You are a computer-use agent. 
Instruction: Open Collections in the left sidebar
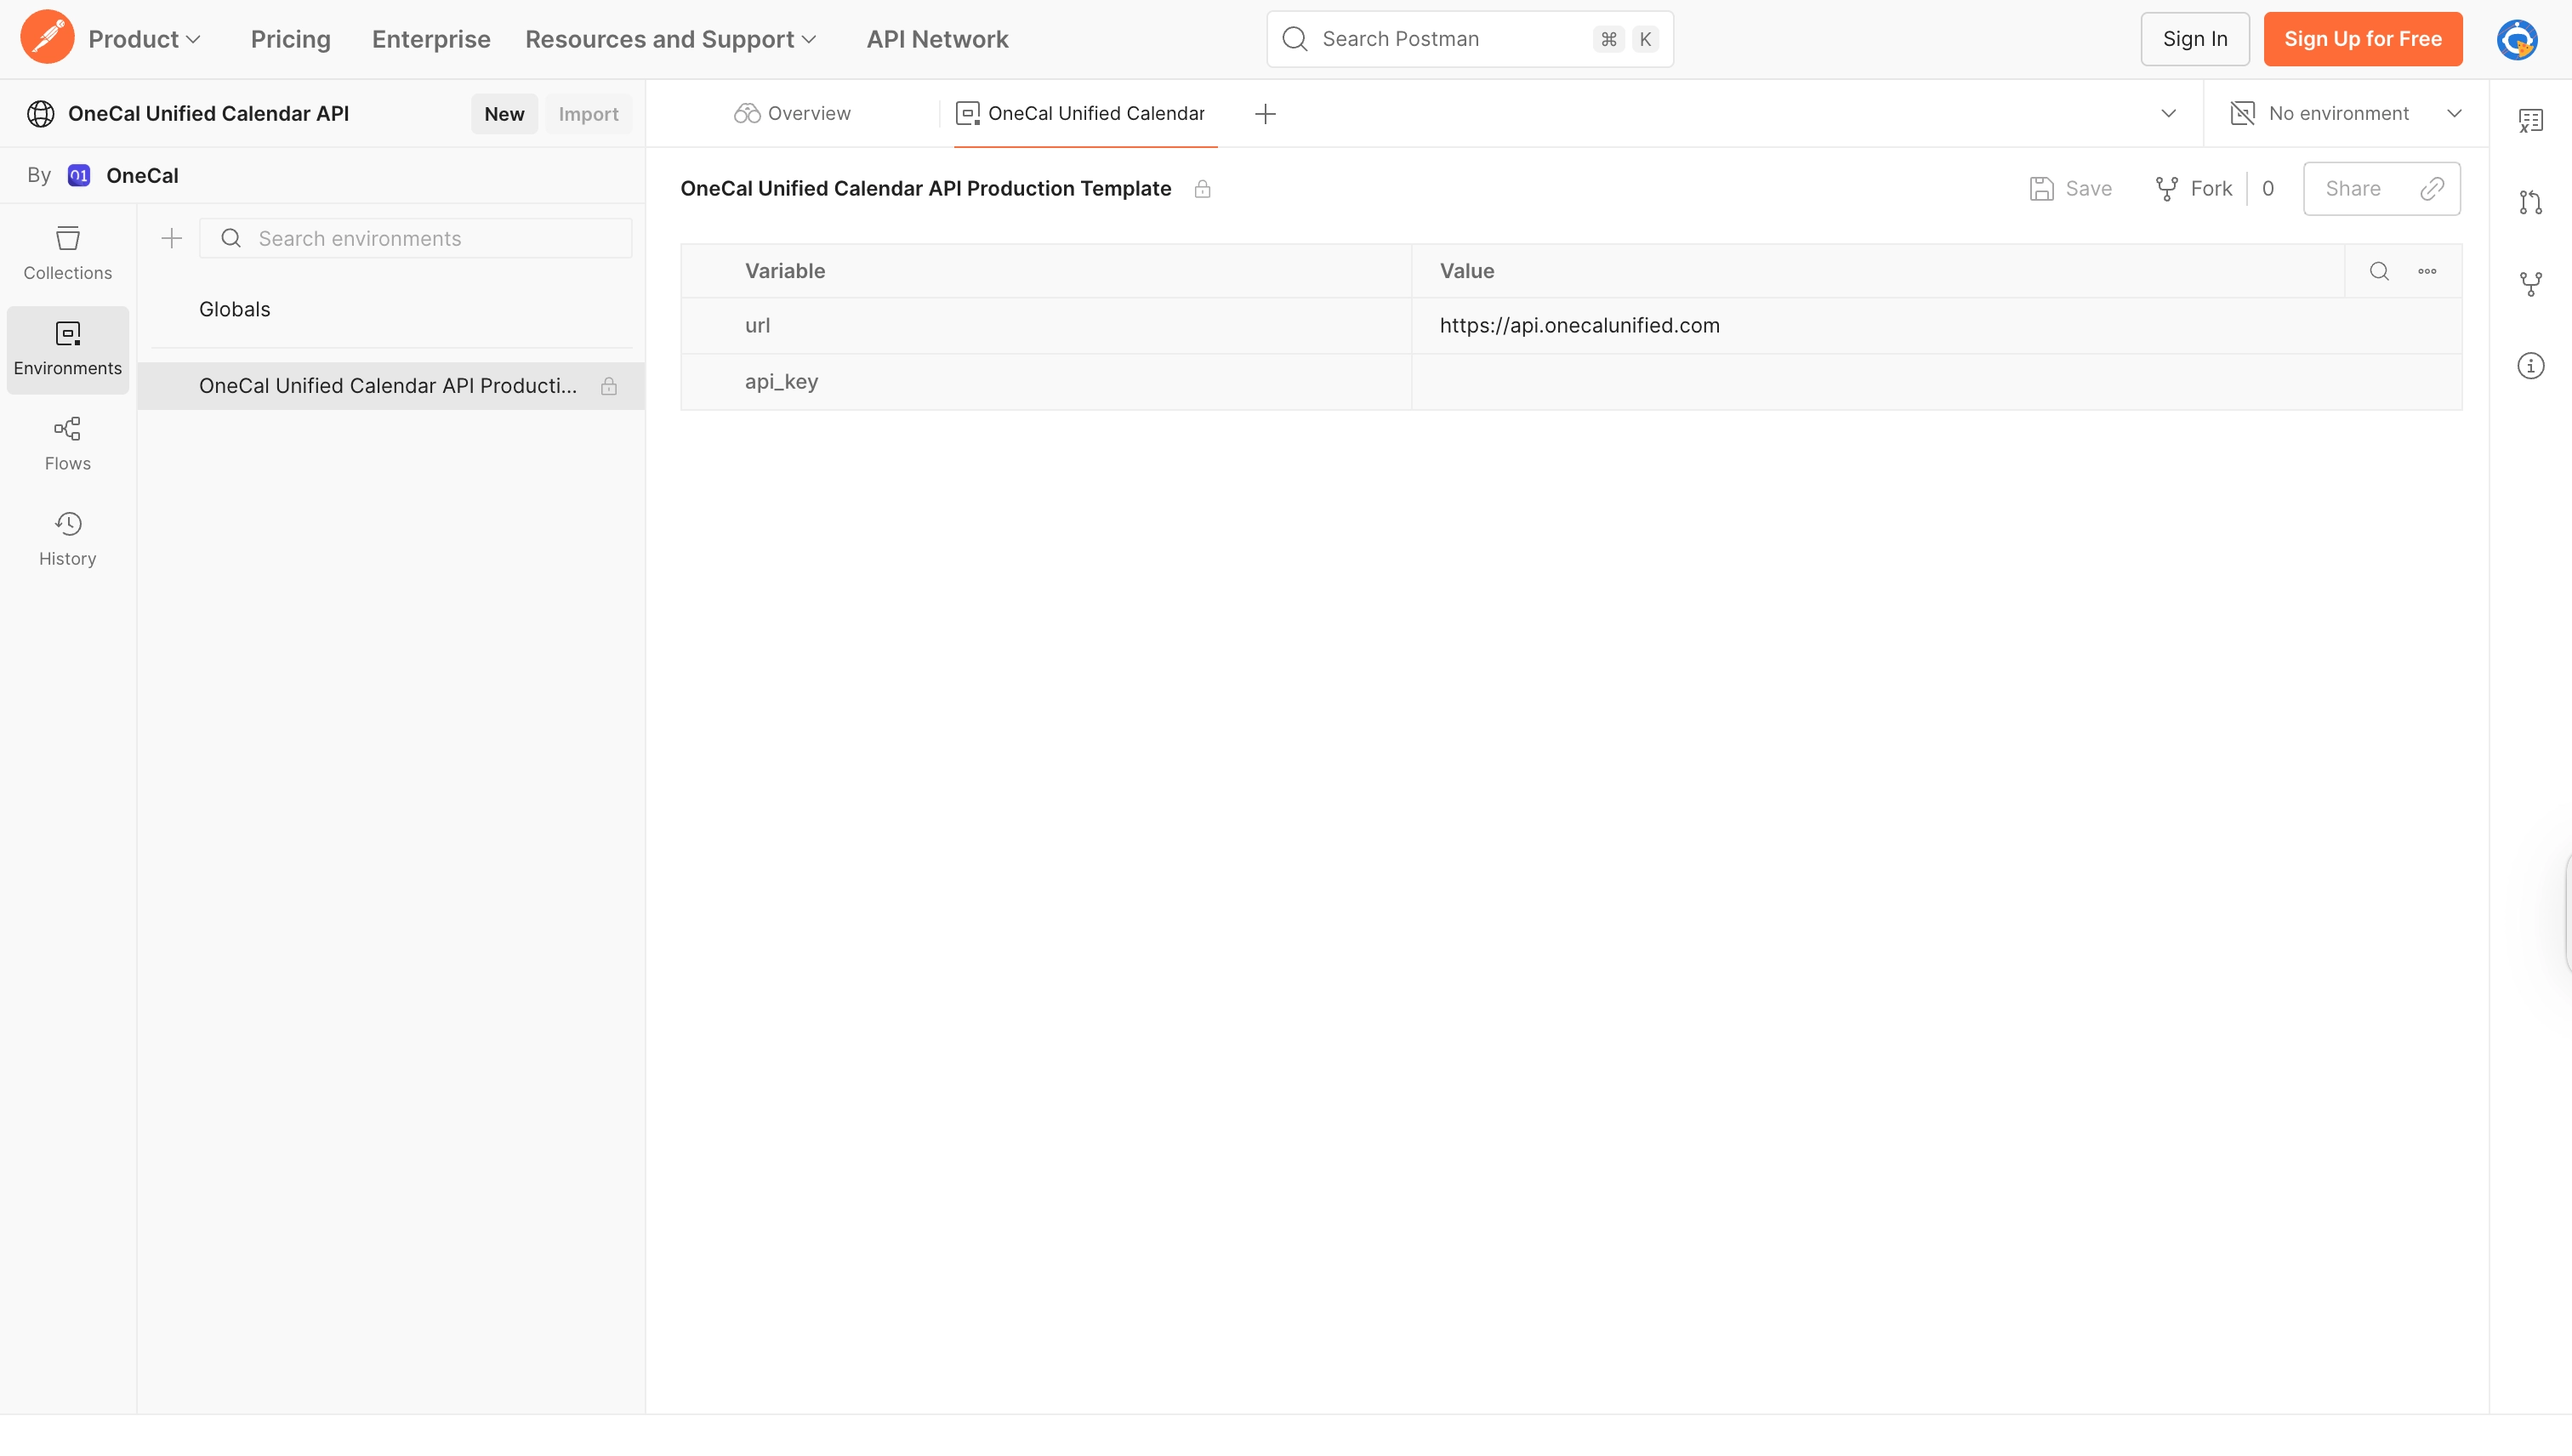tap(67, 253)
